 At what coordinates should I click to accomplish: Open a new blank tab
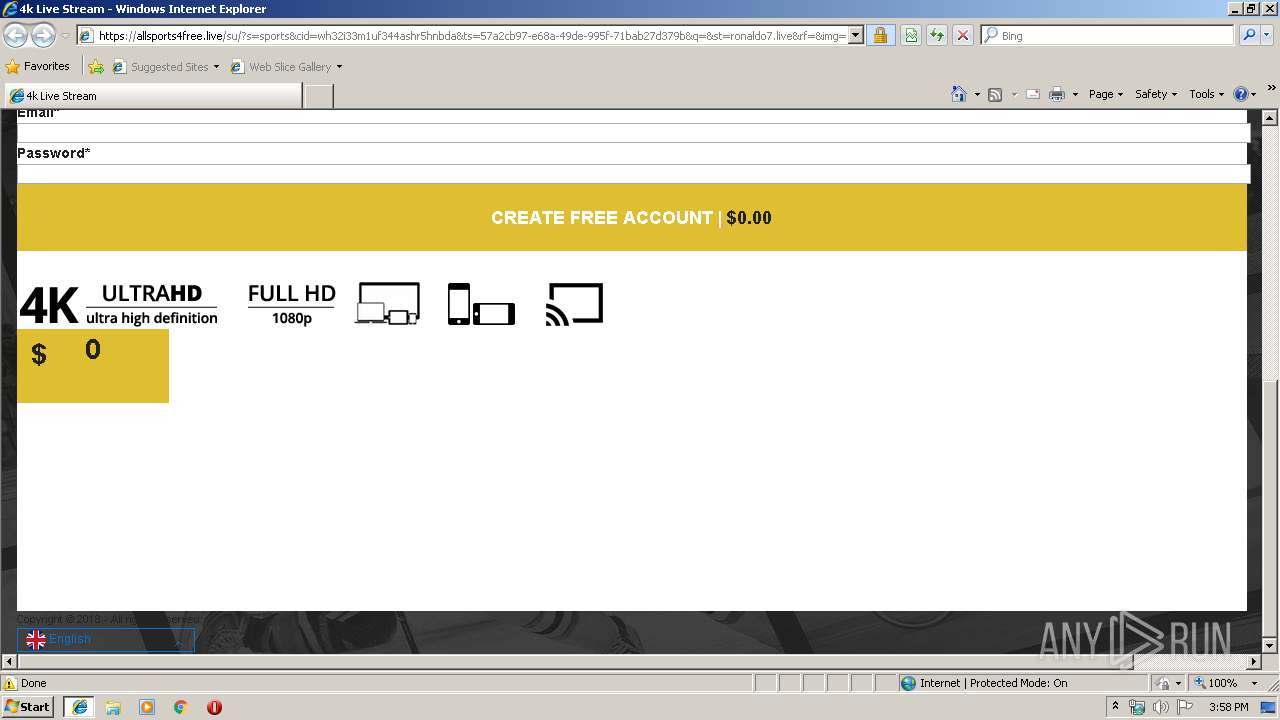[x=318, y=96]
